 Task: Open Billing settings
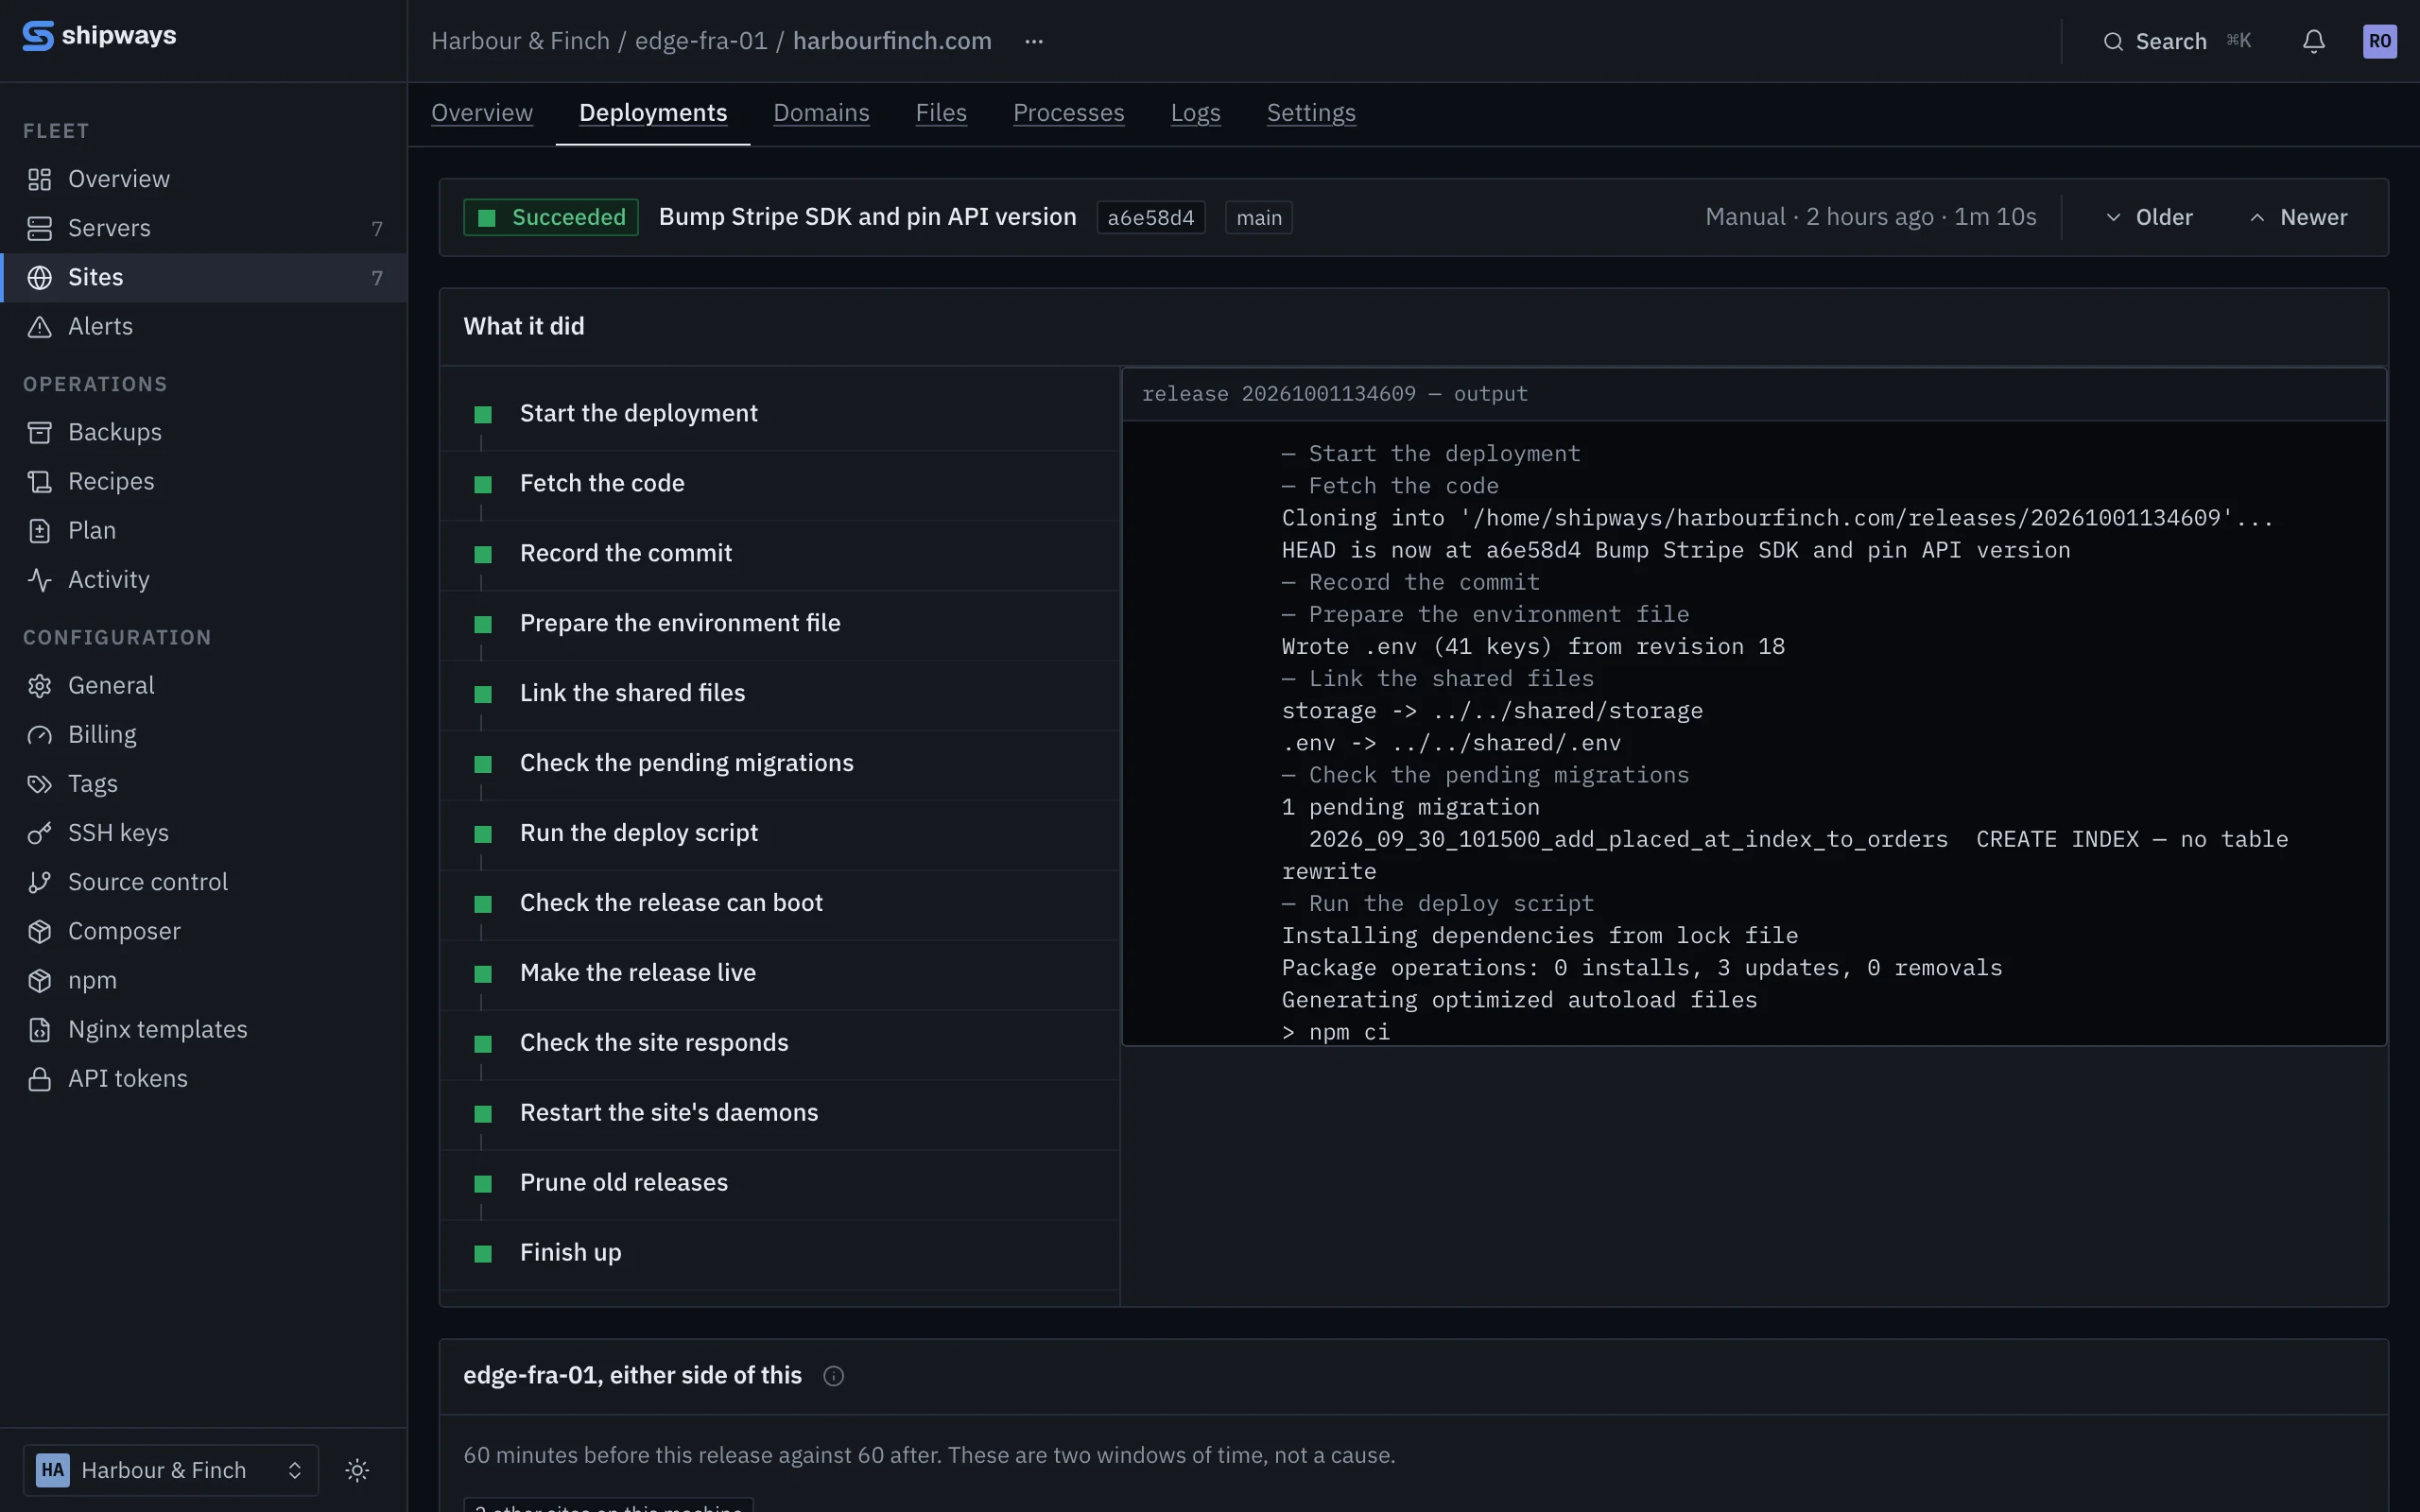[x=203, y=734]
